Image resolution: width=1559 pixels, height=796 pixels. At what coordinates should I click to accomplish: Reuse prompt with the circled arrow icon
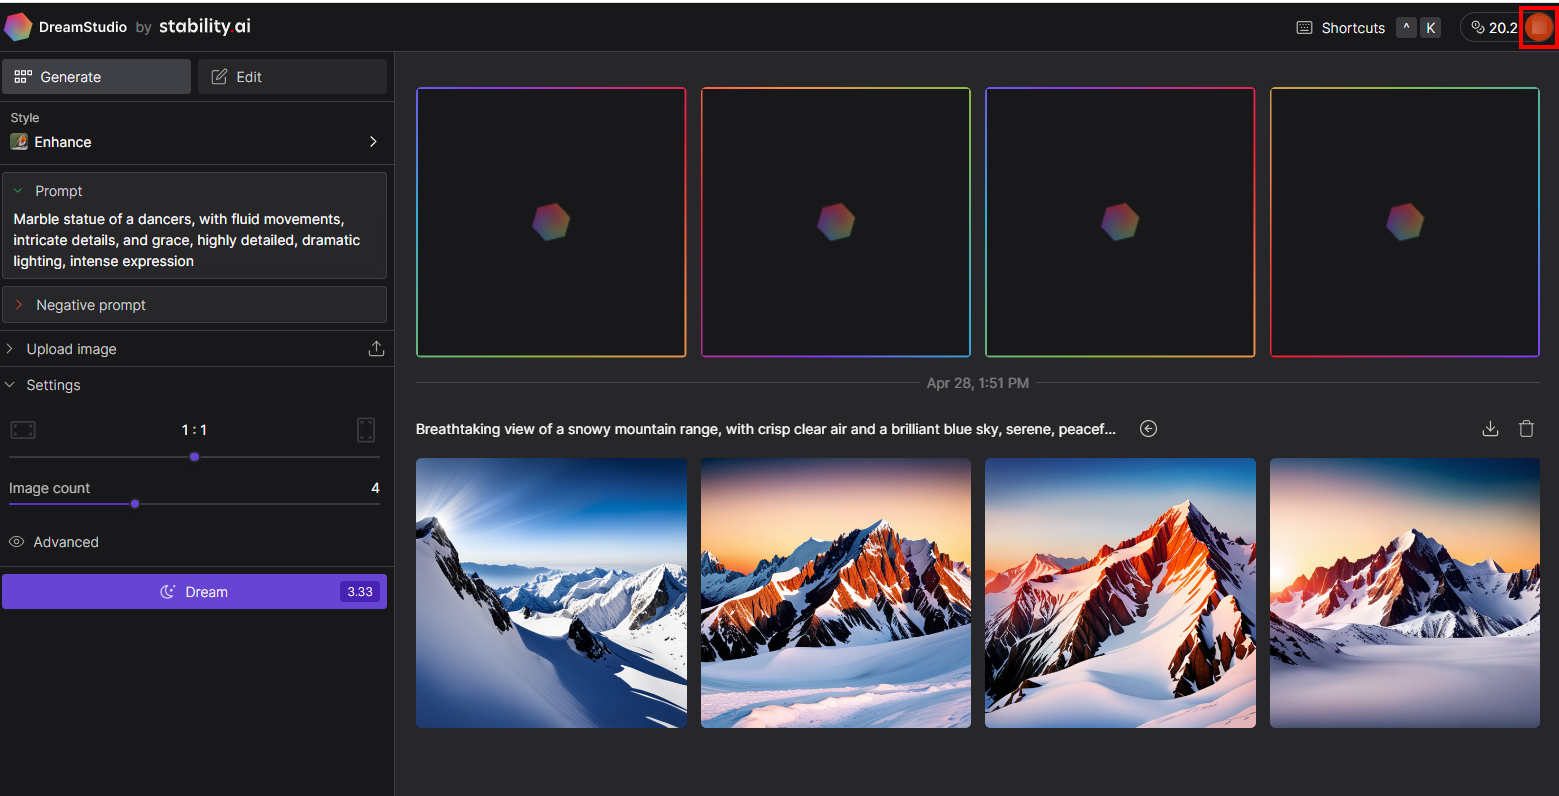click(x=1149, y=429)
